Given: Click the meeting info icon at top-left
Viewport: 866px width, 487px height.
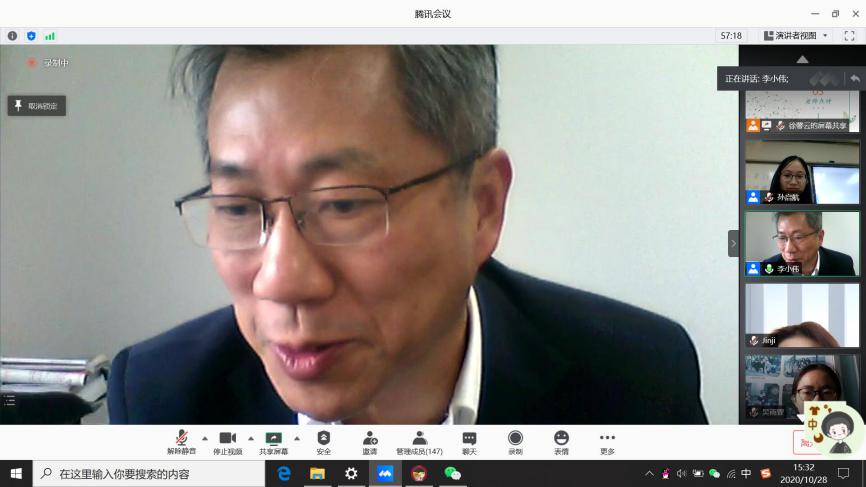Looking at the screenshot, I should click(x=13, y=36).
